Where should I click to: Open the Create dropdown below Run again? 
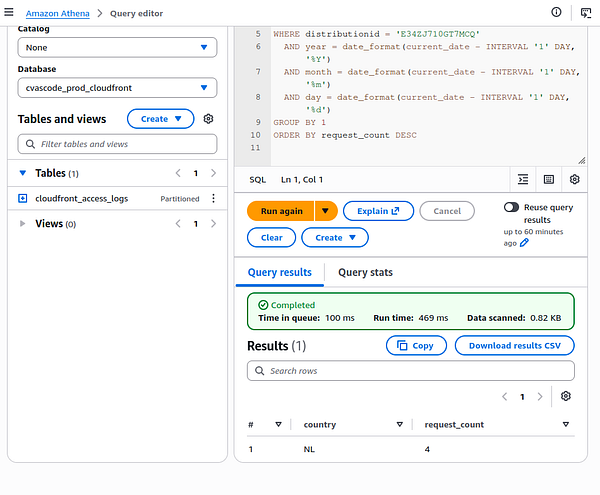335,238
